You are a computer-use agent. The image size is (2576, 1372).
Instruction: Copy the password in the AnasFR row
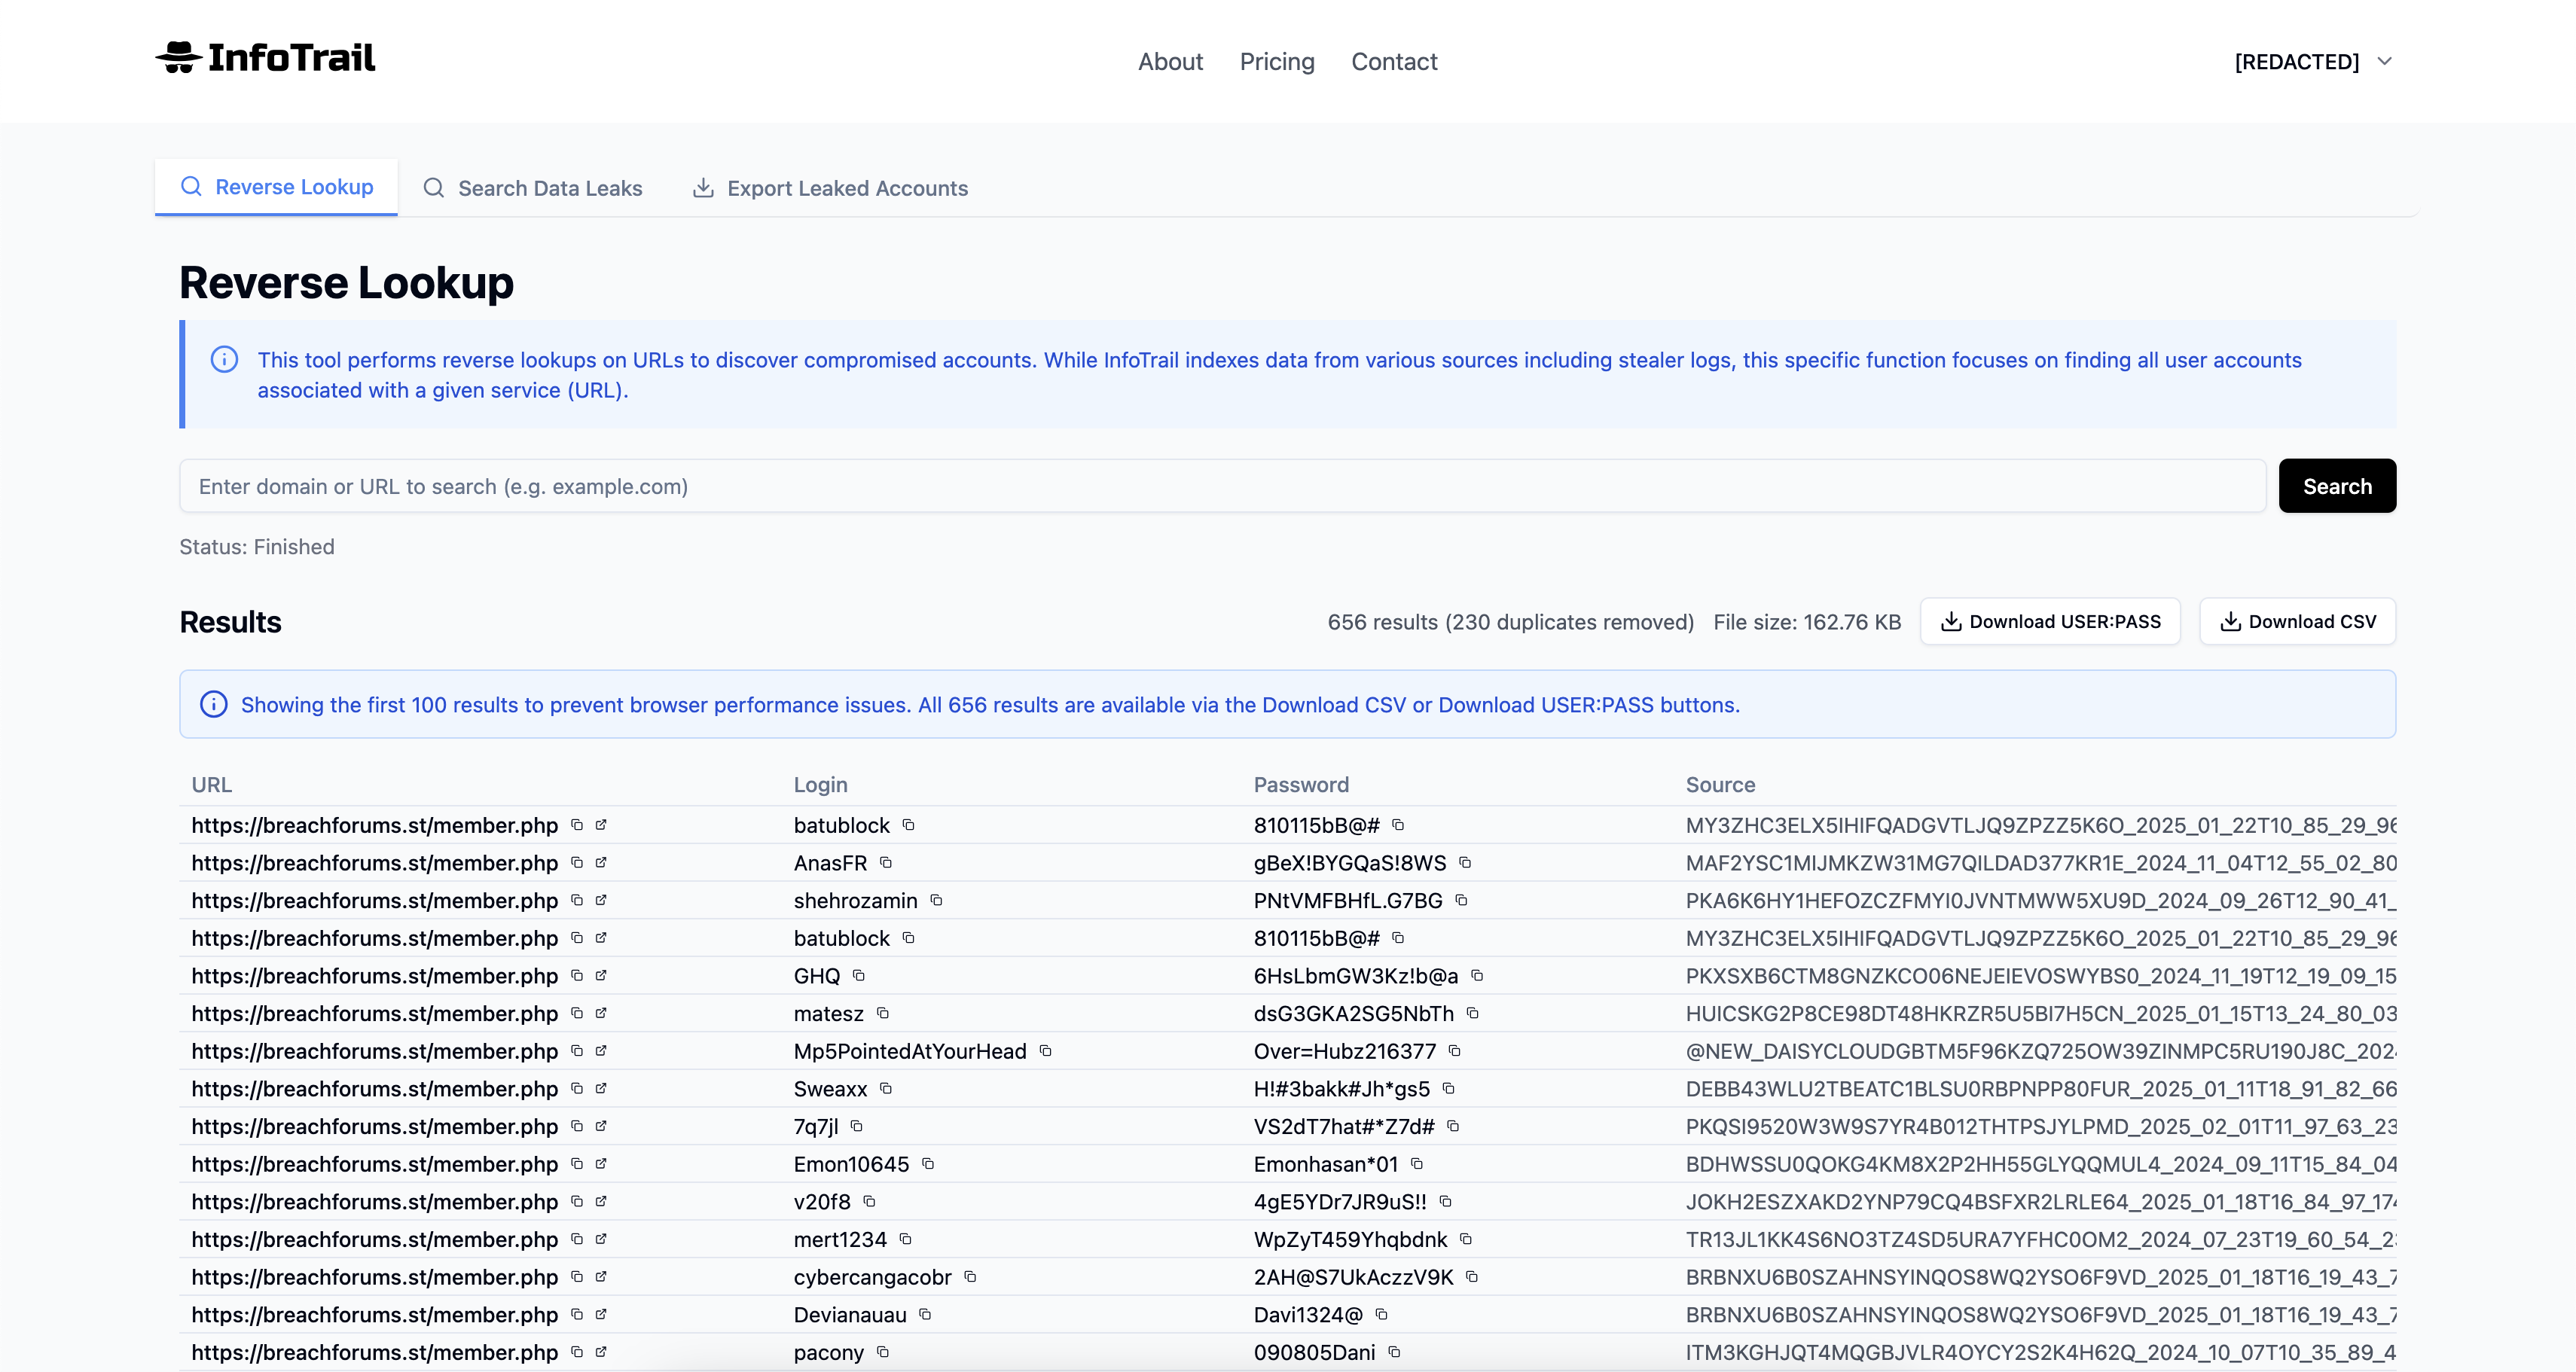click(x=1465, y=863)
